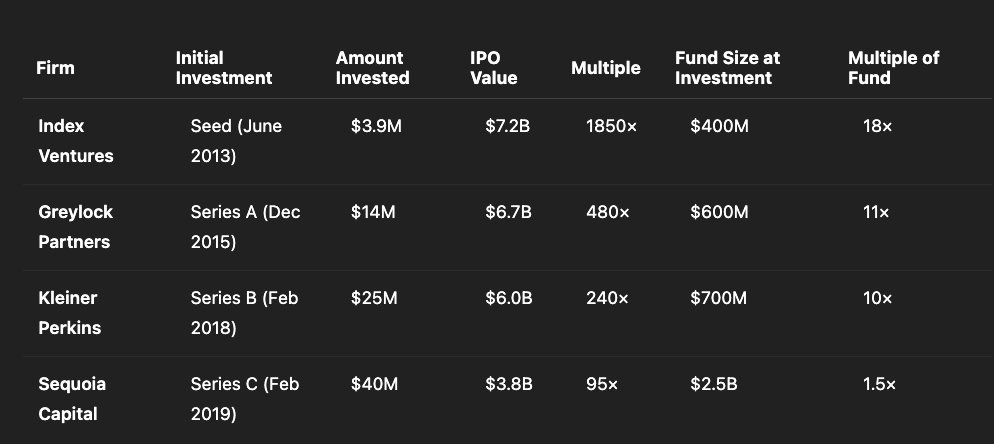The width and height of the screenshot is (994, 444).
Task: Click the Initial Investment column header
Action: coord(223,68)
